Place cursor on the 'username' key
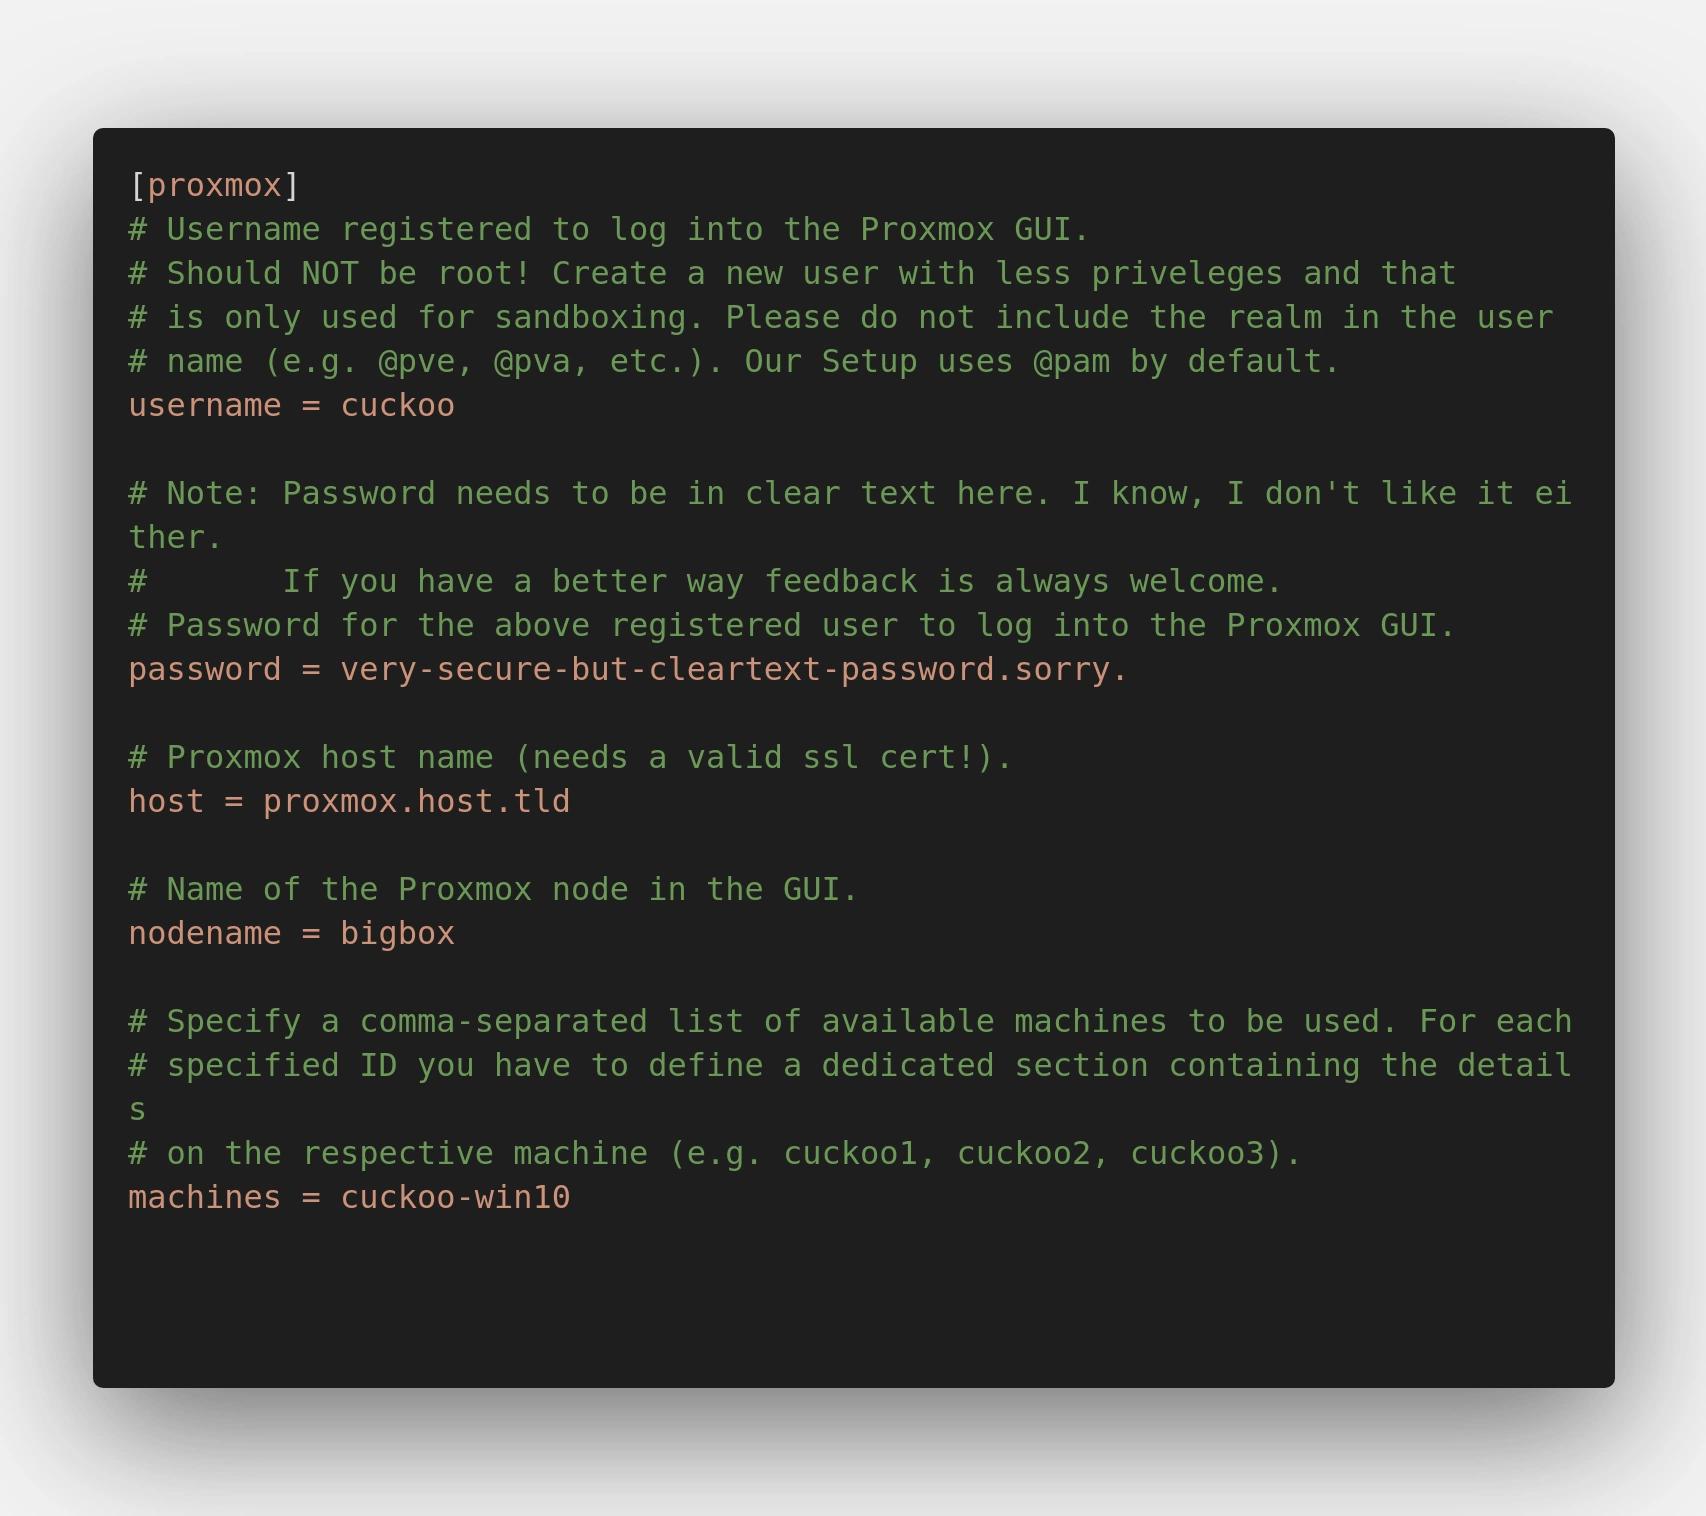1706x1516 pixels. (204, 406)
